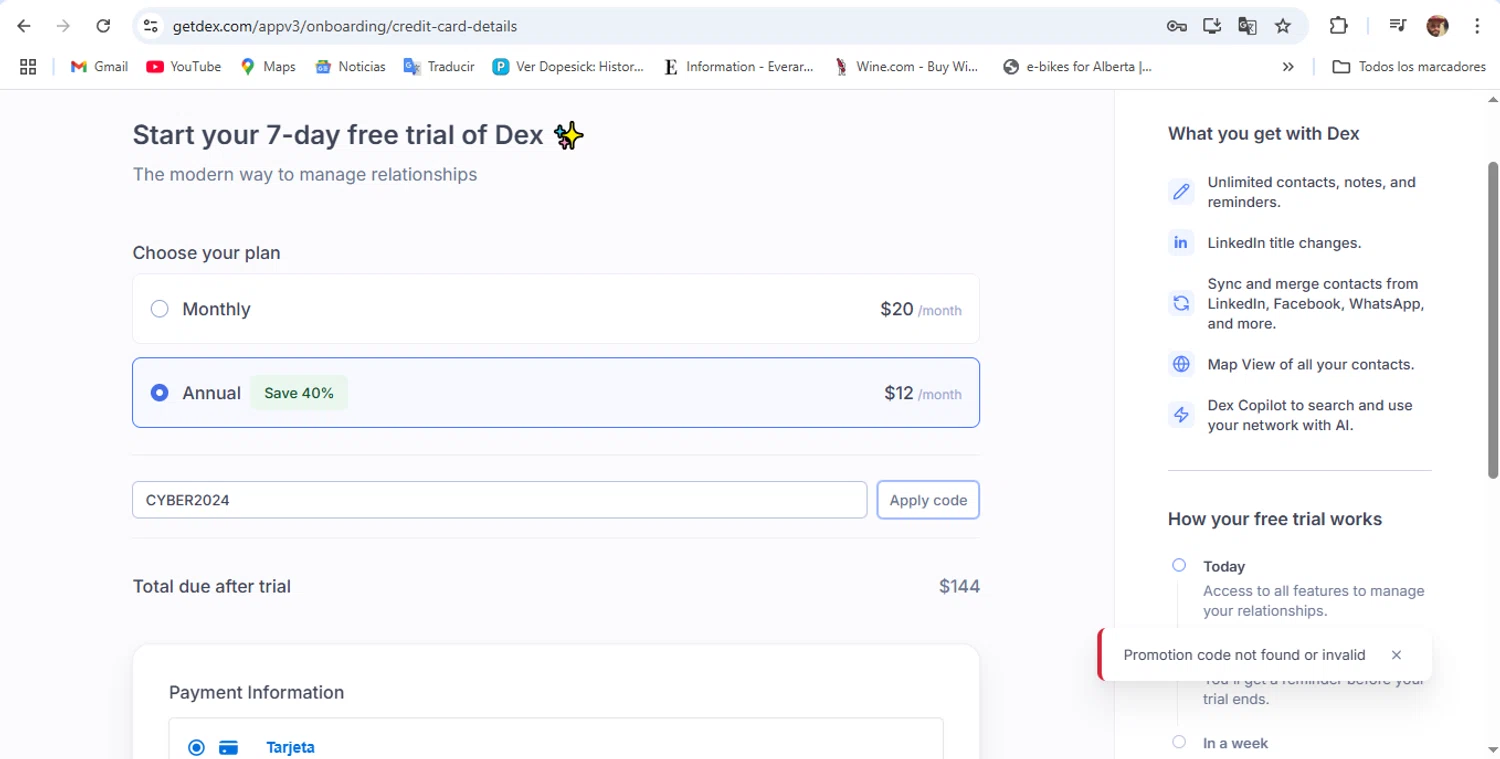Expand the hidden bookmarks chevron
This screenshot has width=1500, height=759.
(1288, 67)
